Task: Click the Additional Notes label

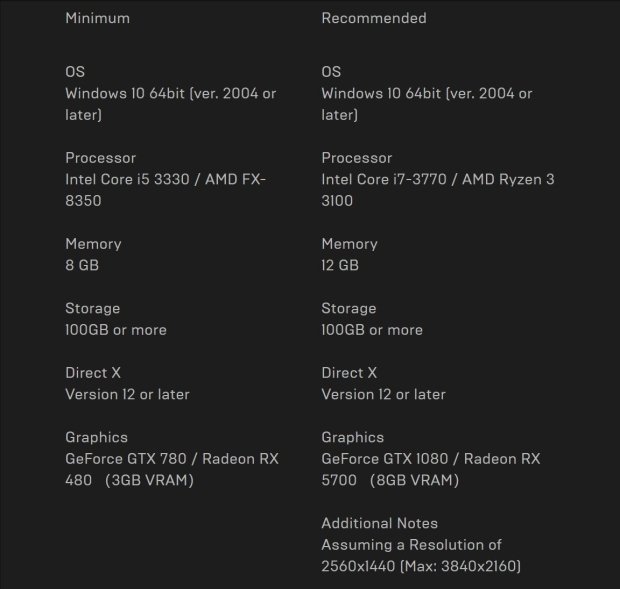Action: click(380, 523)
